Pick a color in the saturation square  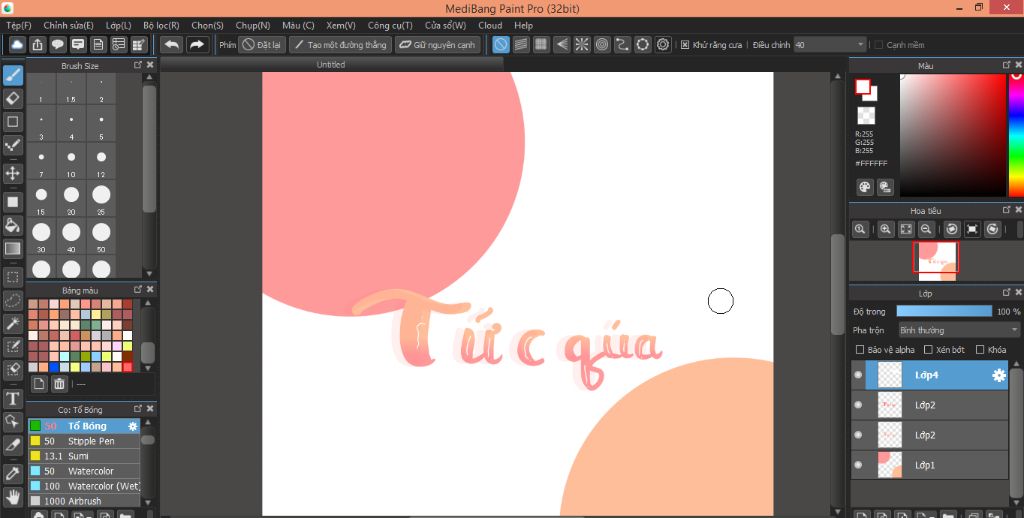(x=953, y=135)
